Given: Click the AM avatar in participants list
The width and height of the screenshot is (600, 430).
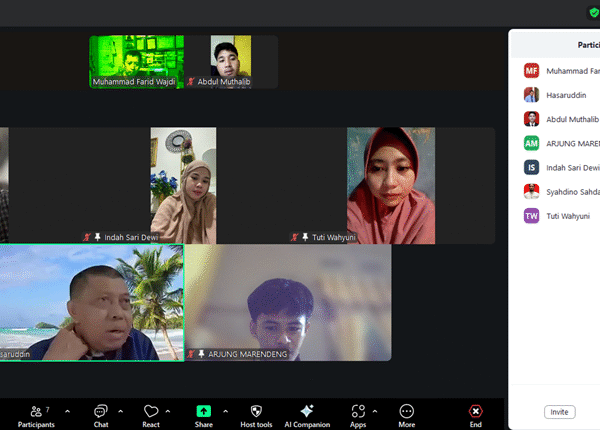Looking at the screenshot, I should tap(532, 143).
